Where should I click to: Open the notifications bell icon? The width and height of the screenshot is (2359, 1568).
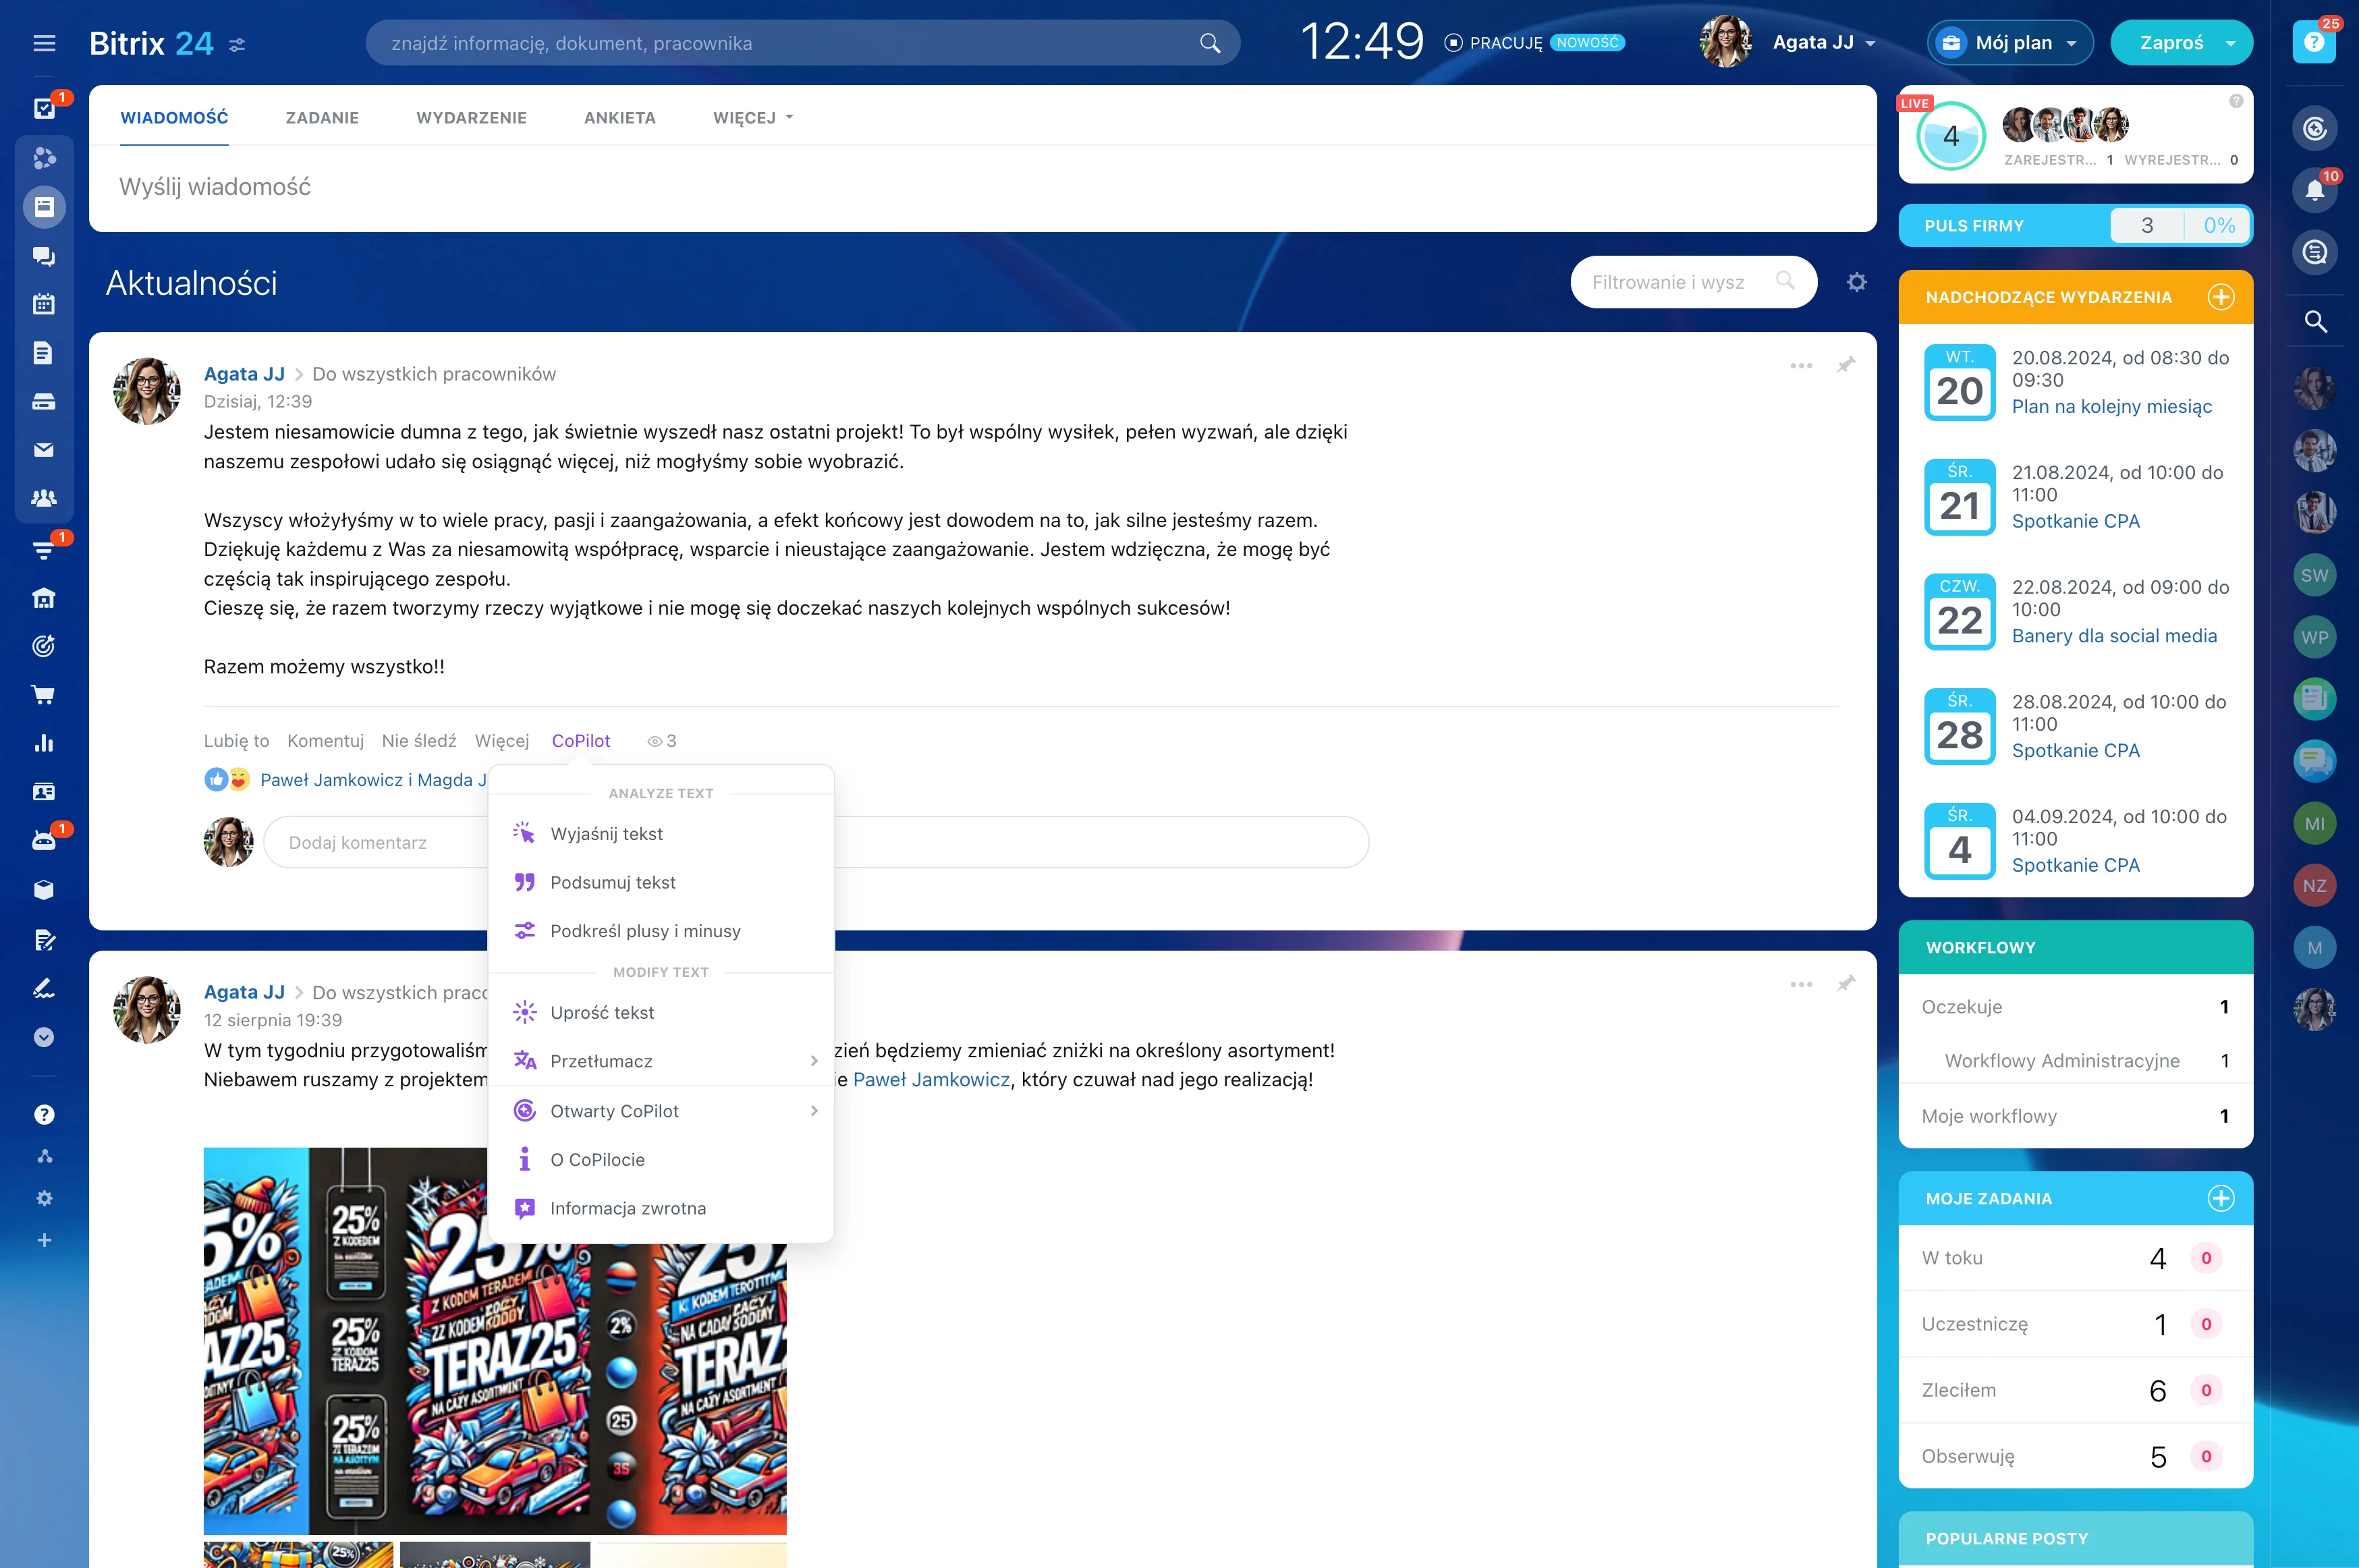[2314, 190]
